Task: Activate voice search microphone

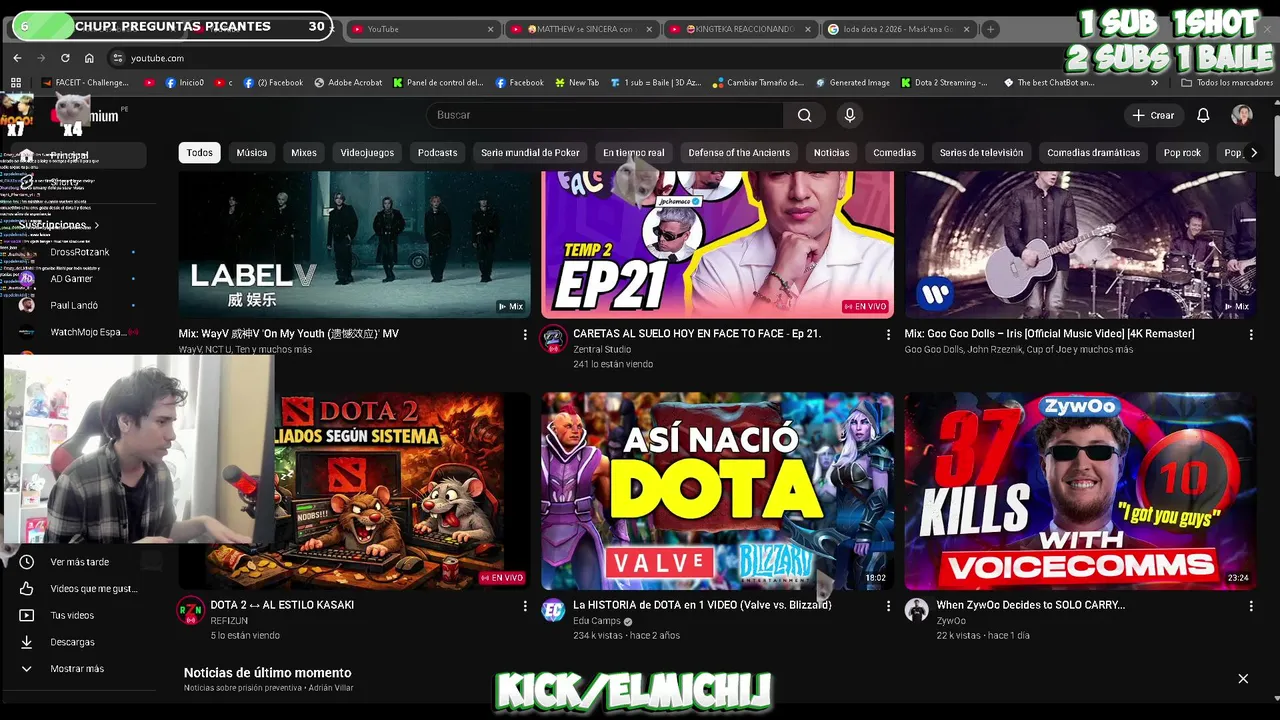Action: (850, 115)
